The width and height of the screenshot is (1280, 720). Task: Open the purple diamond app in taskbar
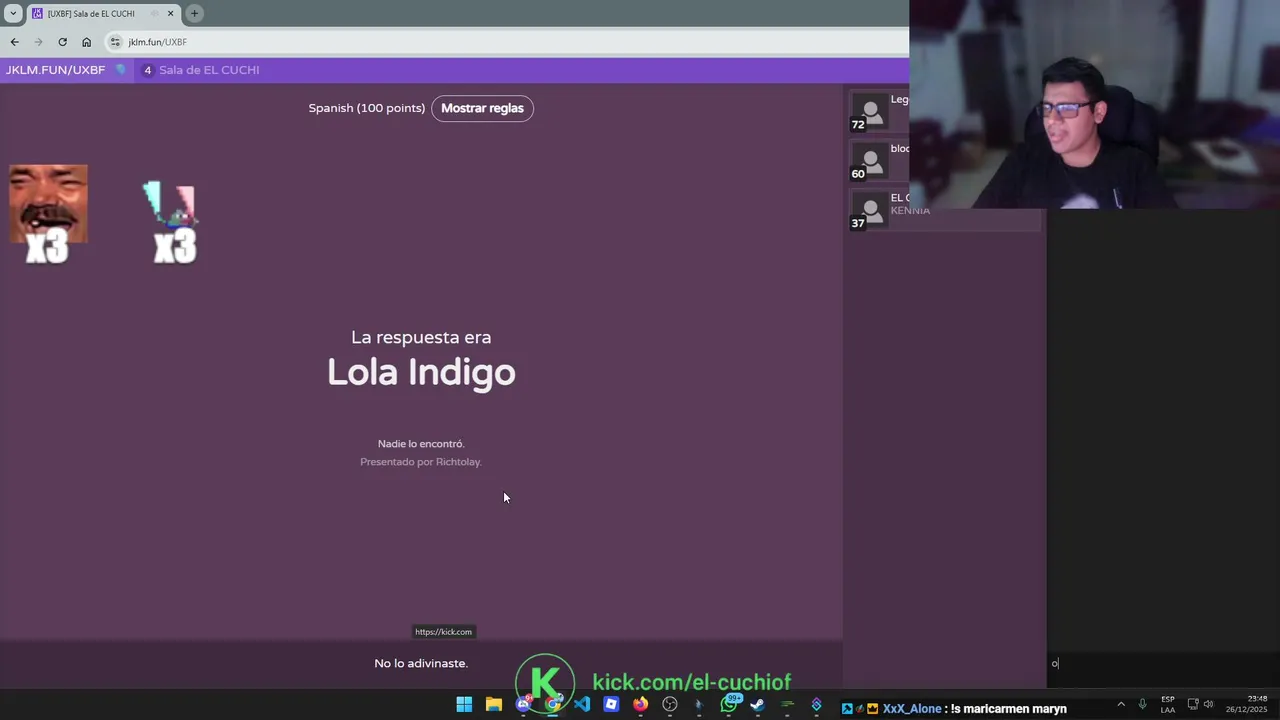(x=817, y=705)
